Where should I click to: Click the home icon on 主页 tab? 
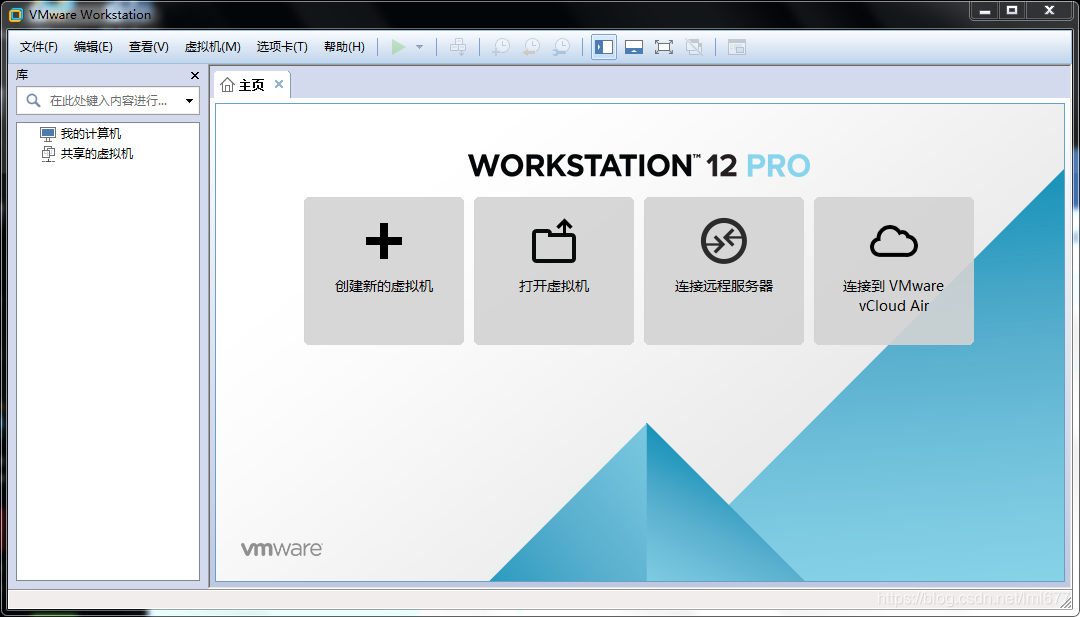pyautogui.click(x=227, y=85)
